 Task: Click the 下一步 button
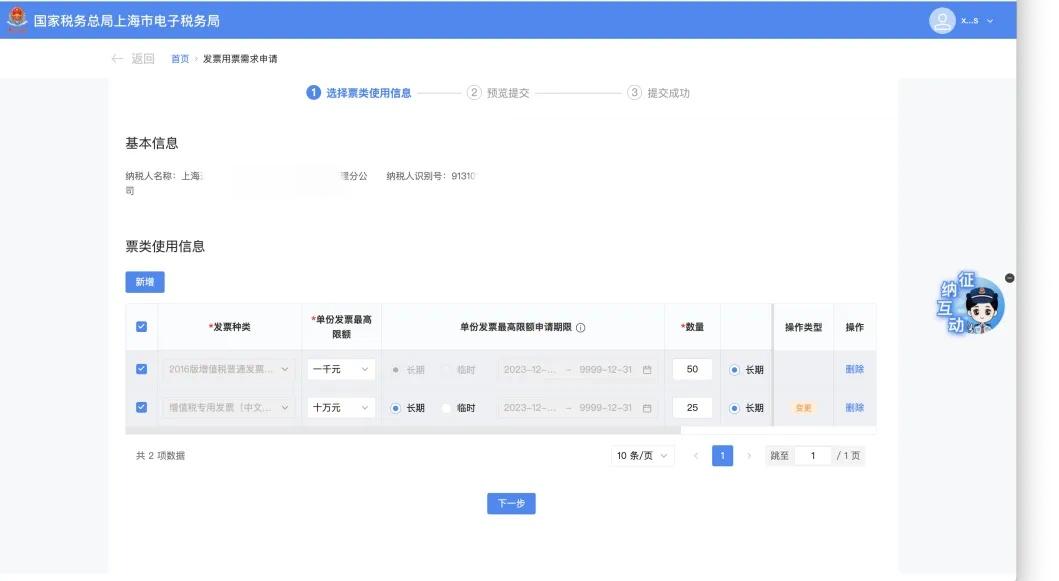(511, 503)
